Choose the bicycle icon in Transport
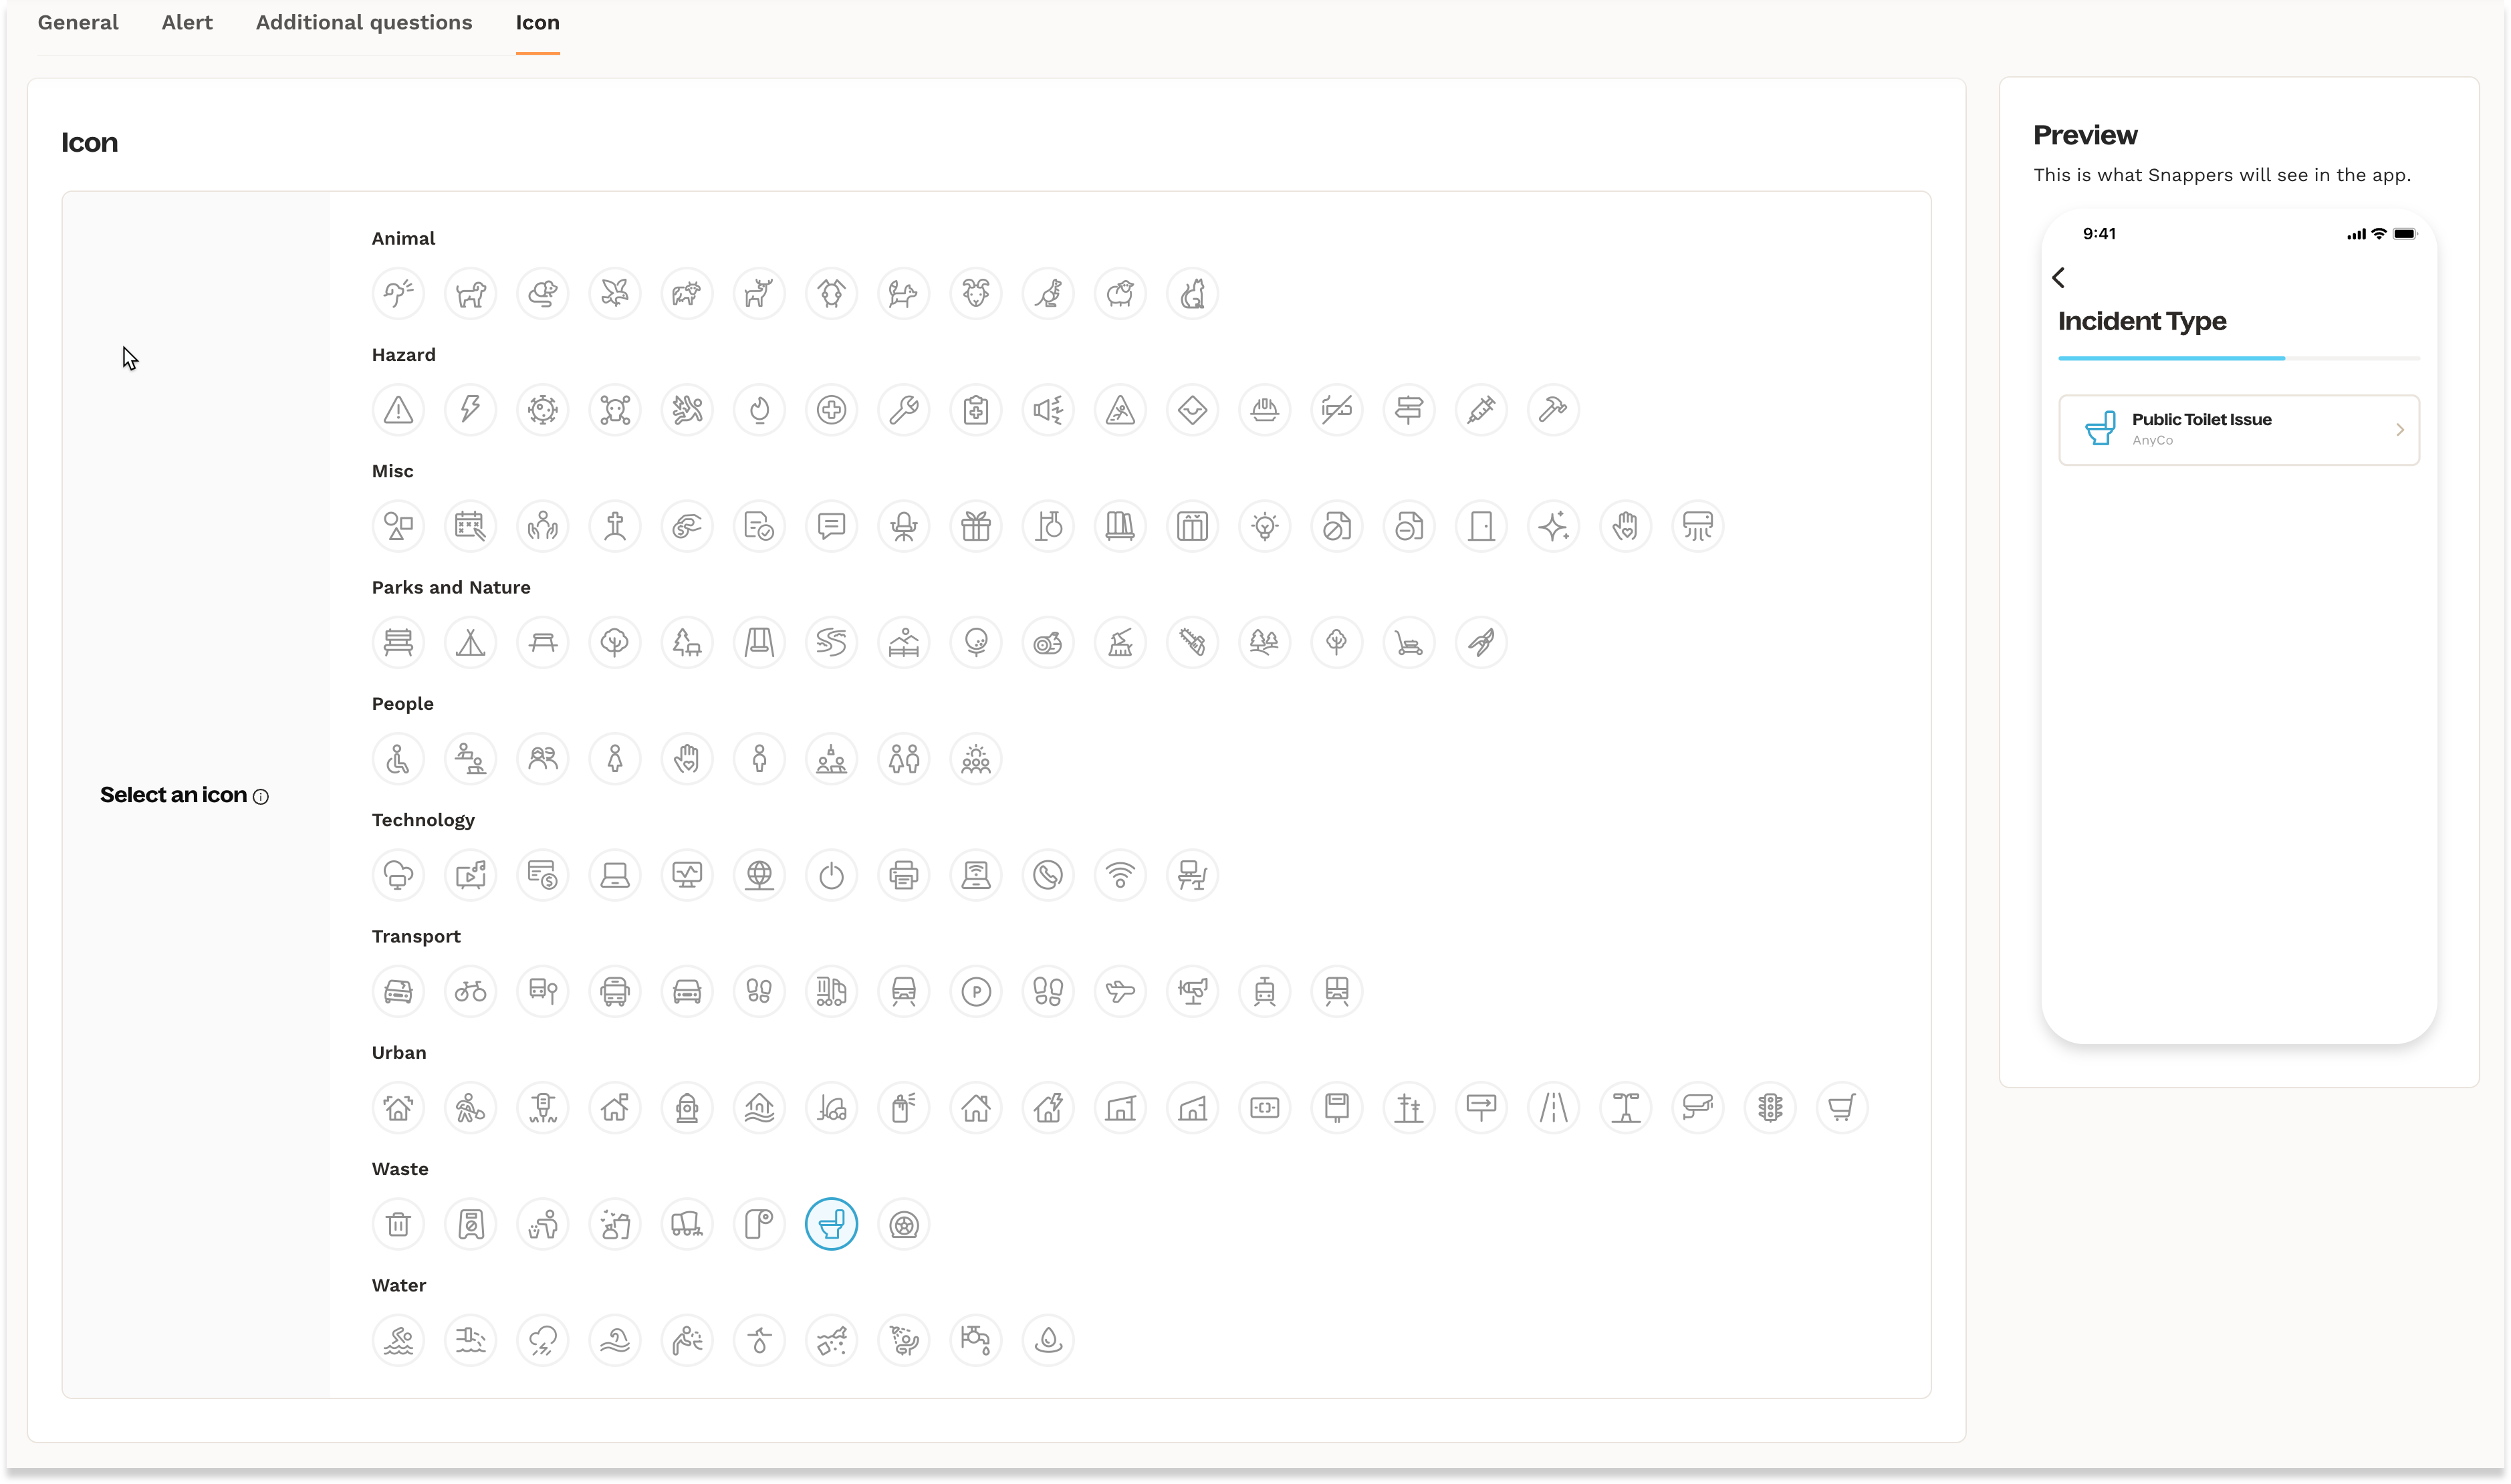The height and width of the screenshot is (1484, 2511). [470, 992]
